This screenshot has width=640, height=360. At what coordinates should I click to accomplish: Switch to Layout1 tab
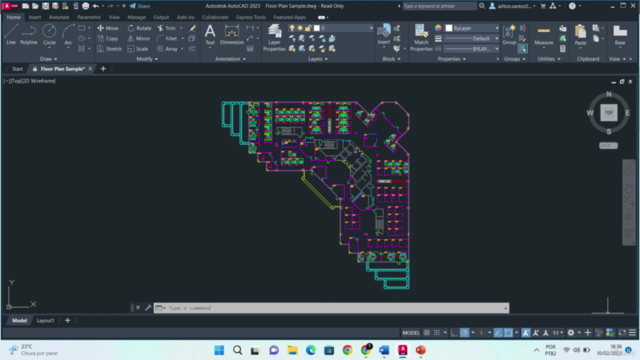[45, 320]
